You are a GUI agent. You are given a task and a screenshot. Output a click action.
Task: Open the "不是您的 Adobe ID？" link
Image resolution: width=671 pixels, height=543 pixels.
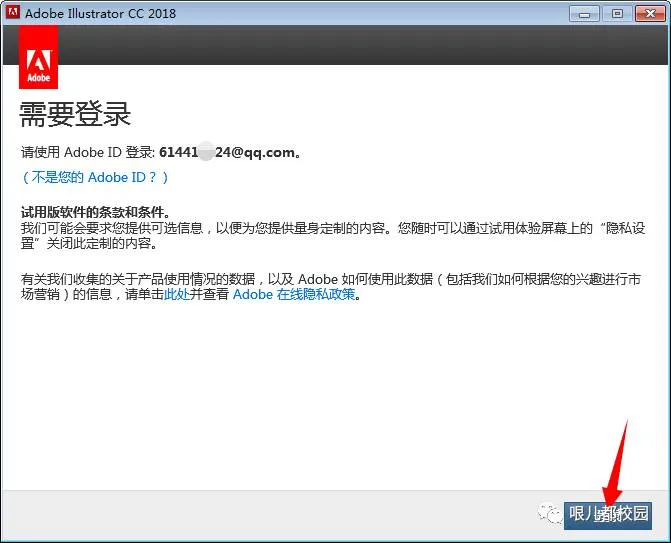tap(95, 177)
